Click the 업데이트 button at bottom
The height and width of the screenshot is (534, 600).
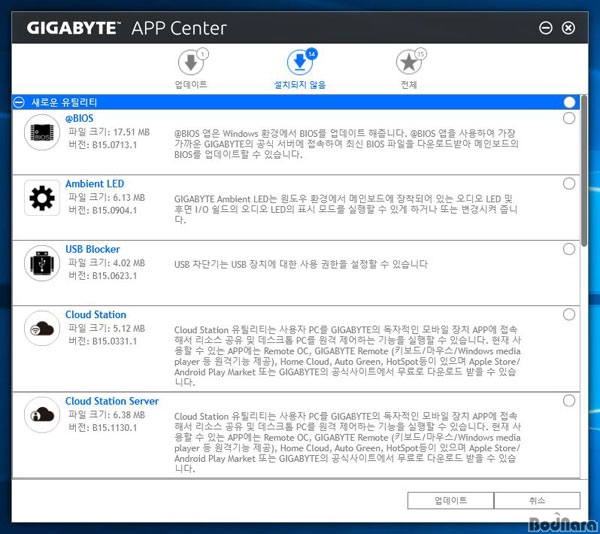451,500
